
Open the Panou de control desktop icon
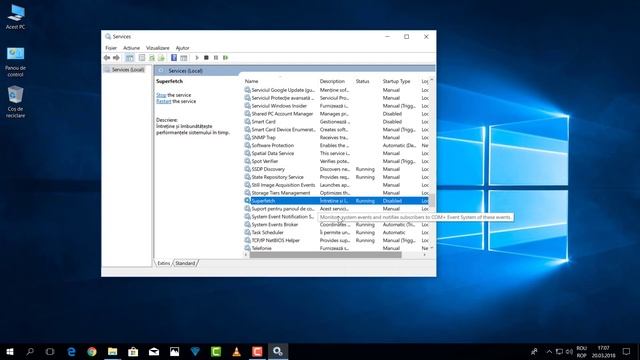pyautogui.click(x=16, y=62)
